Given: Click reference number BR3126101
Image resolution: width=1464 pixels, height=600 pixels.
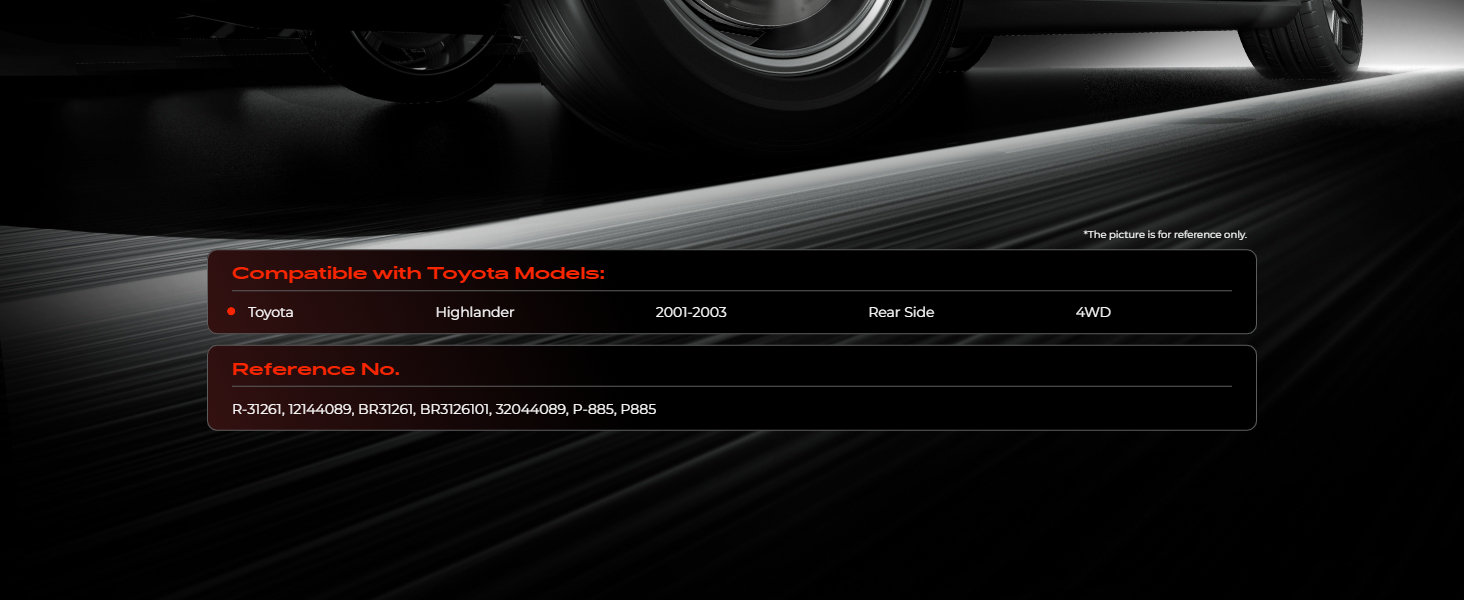Looking at the screenshot, I should pos(455,409).
